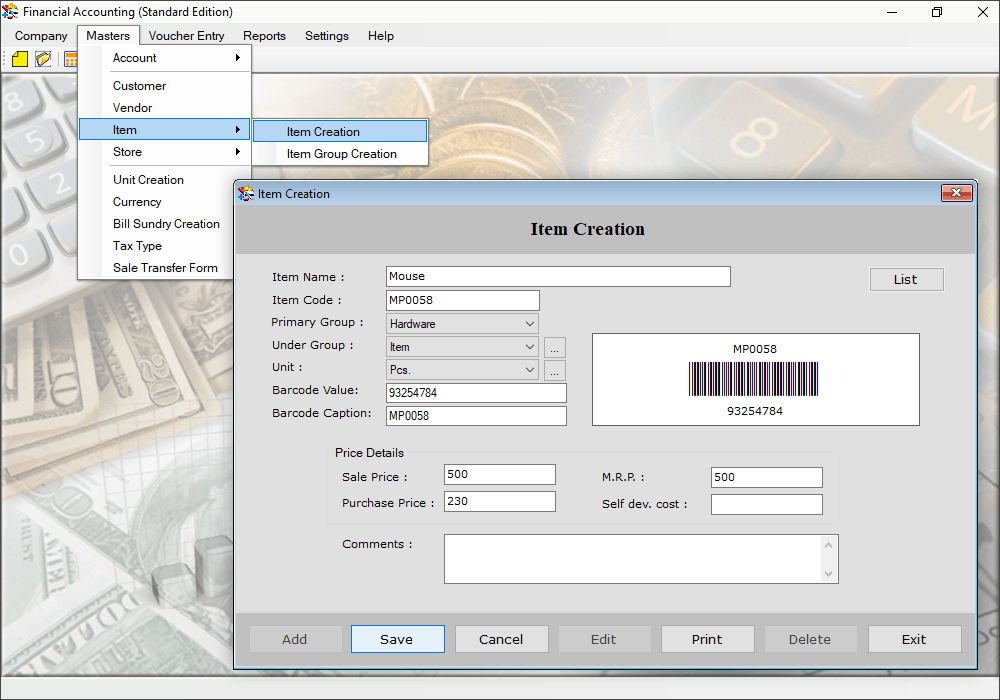This screenshot has height=700, width=1000.
Task: Click the Item Name field
Action: tap(558, 277)
